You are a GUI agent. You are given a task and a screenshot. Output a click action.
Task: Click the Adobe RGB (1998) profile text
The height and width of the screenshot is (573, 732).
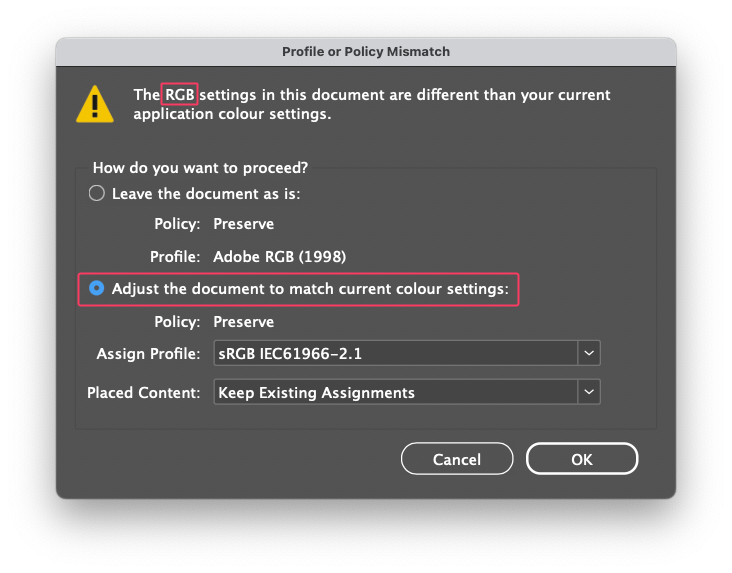280,256
